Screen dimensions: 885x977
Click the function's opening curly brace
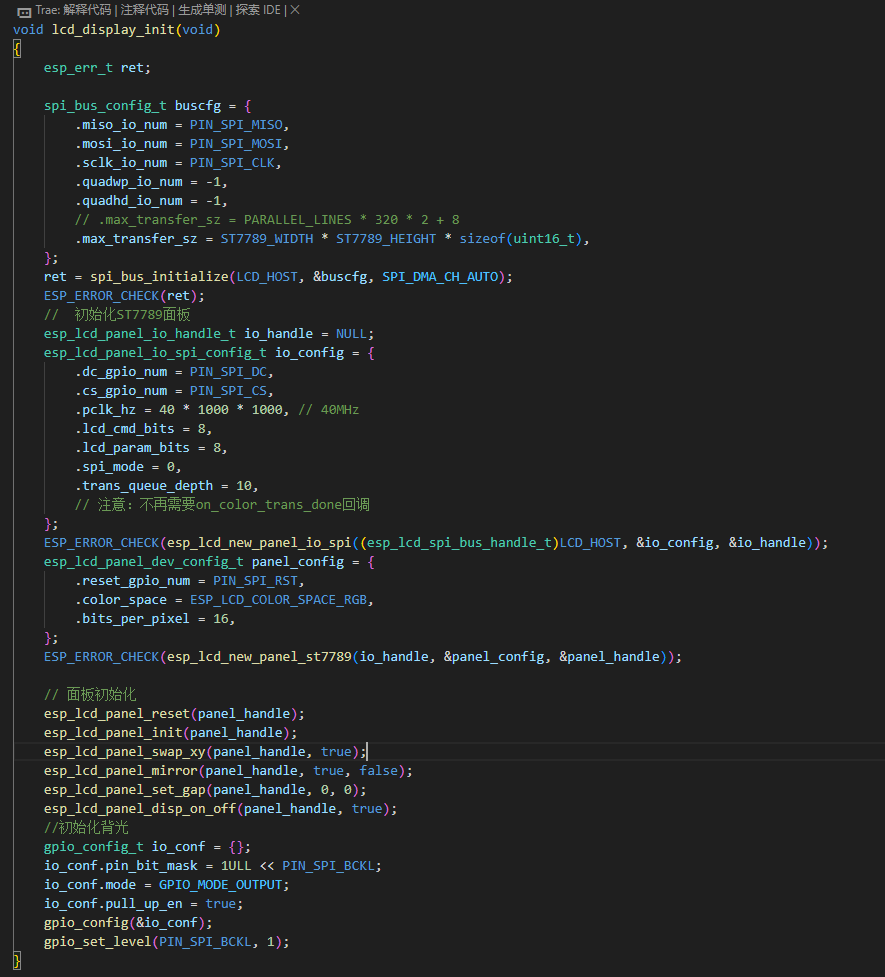[17, 49]
